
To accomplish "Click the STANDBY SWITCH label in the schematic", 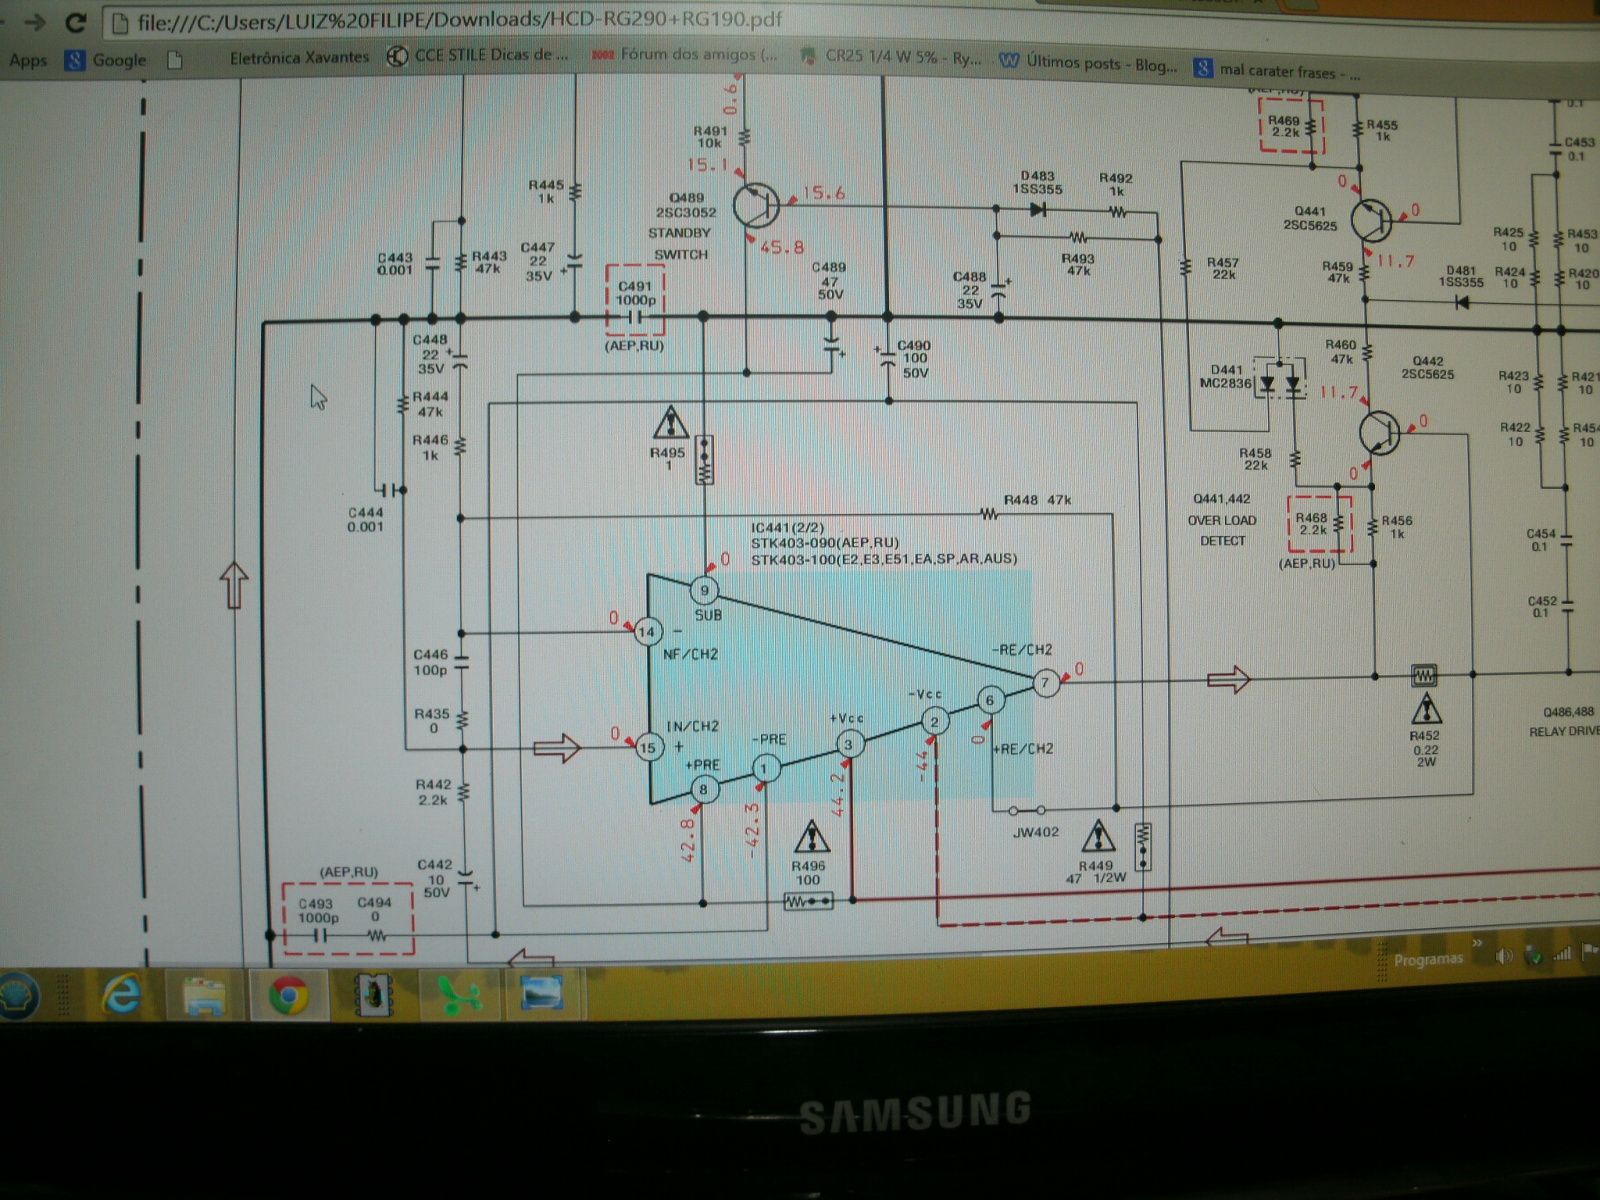I will coord(680,244).
